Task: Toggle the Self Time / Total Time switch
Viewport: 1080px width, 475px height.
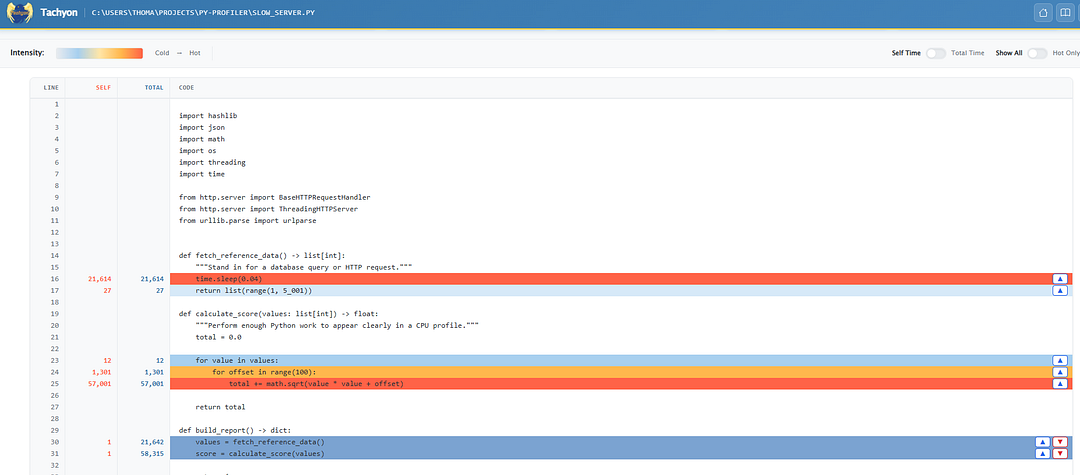Action: pyautogui.click(x=935, y=53)
